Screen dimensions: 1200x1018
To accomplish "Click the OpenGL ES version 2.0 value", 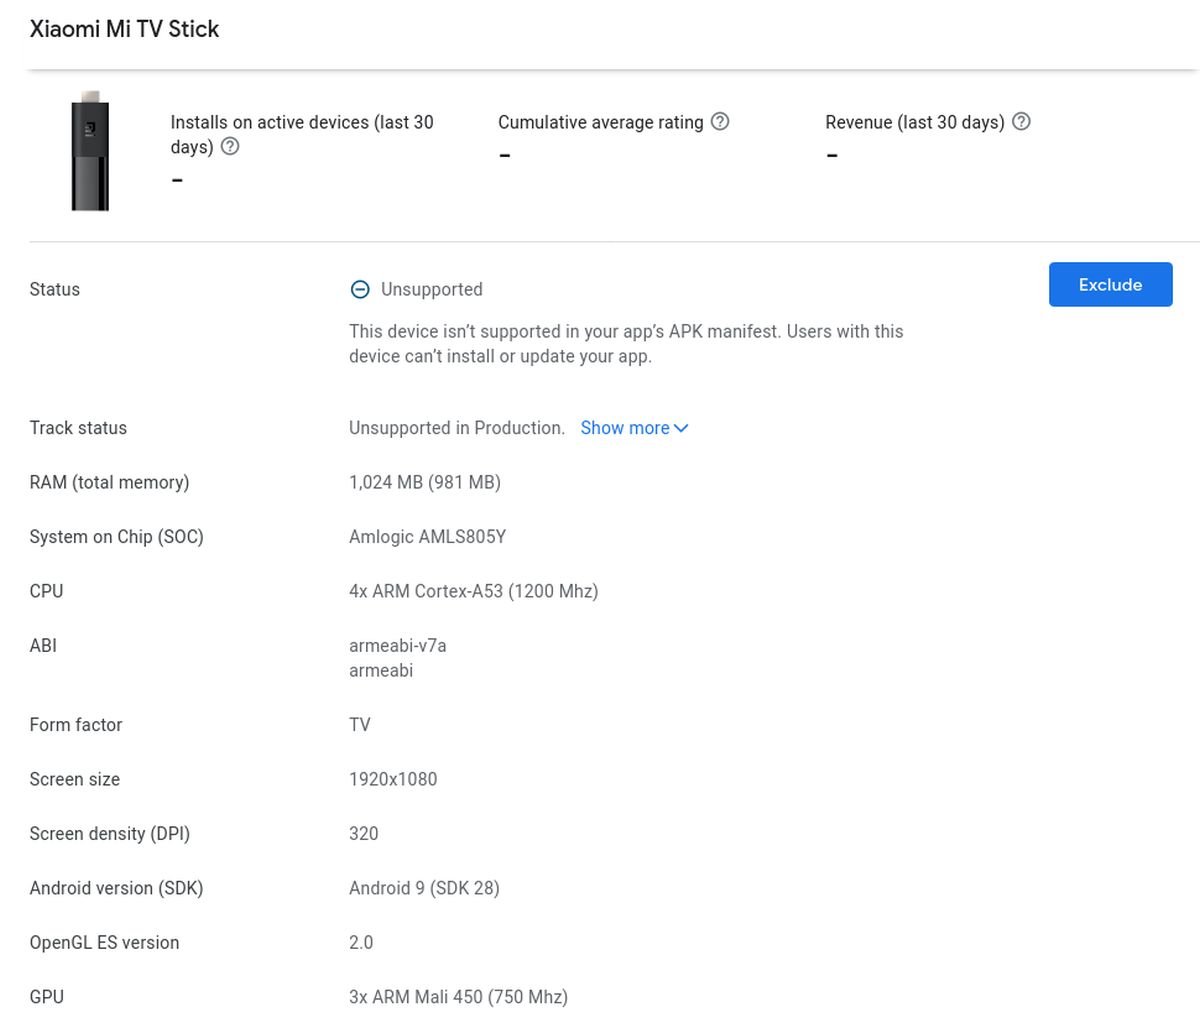I will click(x=360, y=943).
